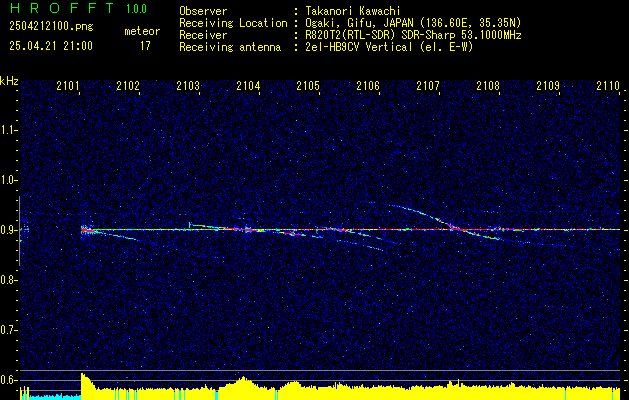Click the 0.6 kHz frequency label
This screenshot has height=400, width=629.
tap(8, 380)
